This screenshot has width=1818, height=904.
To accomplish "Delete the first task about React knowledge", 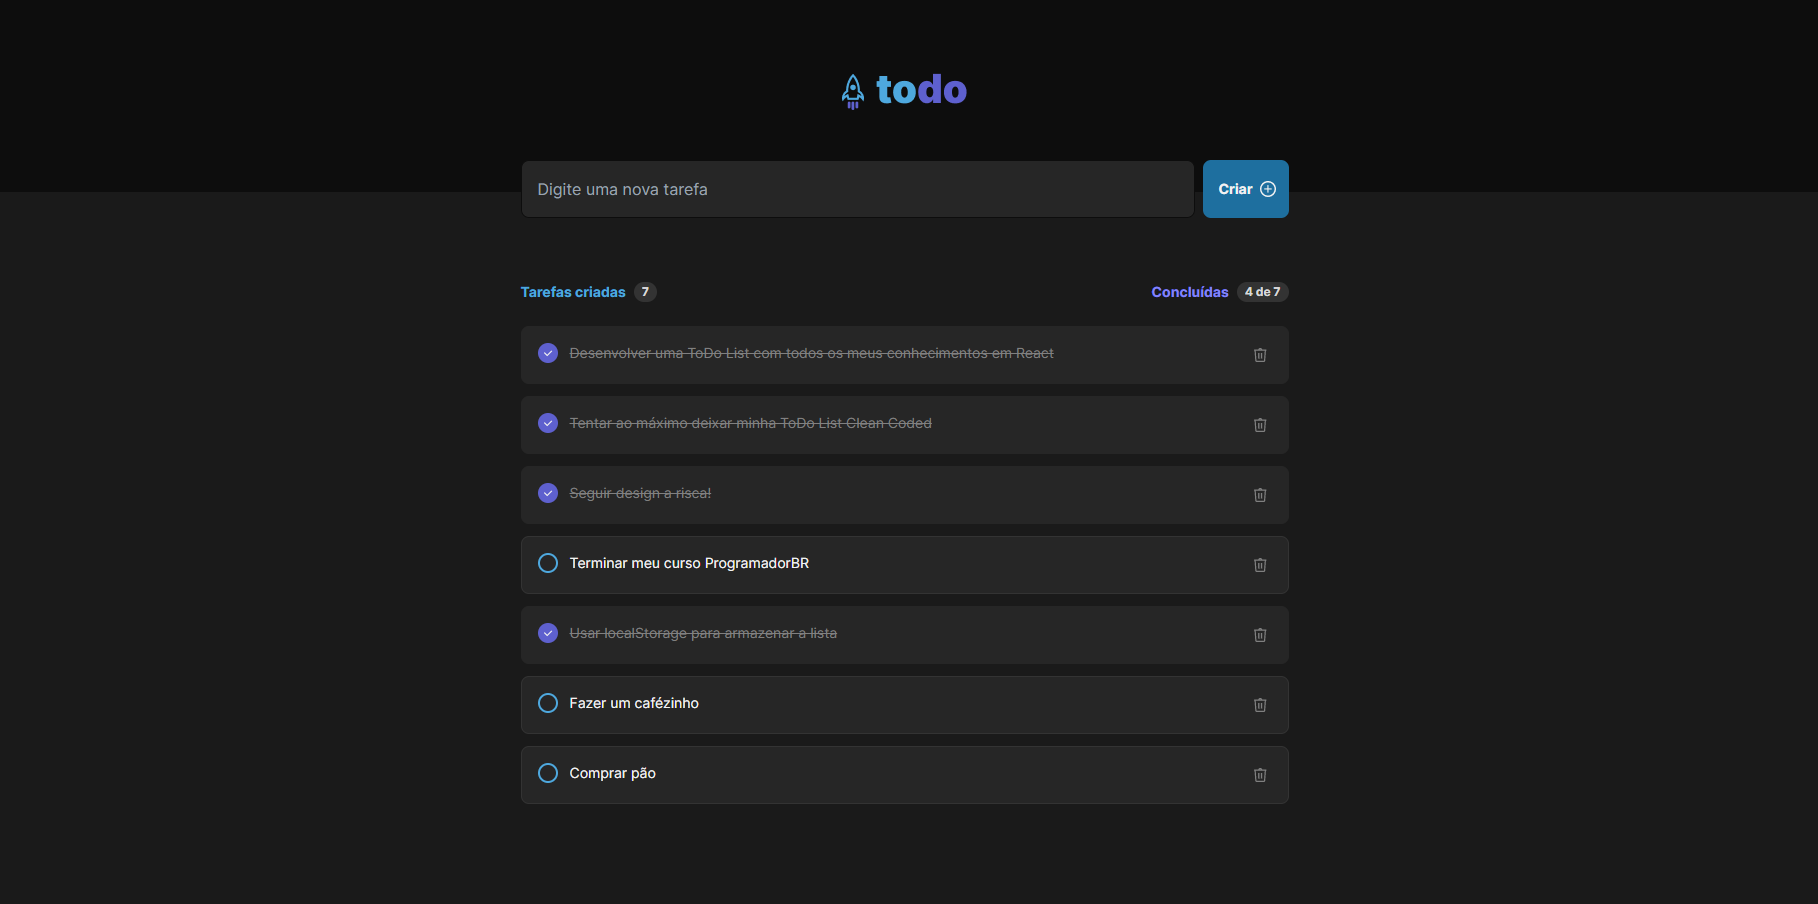I will 1259,354.
